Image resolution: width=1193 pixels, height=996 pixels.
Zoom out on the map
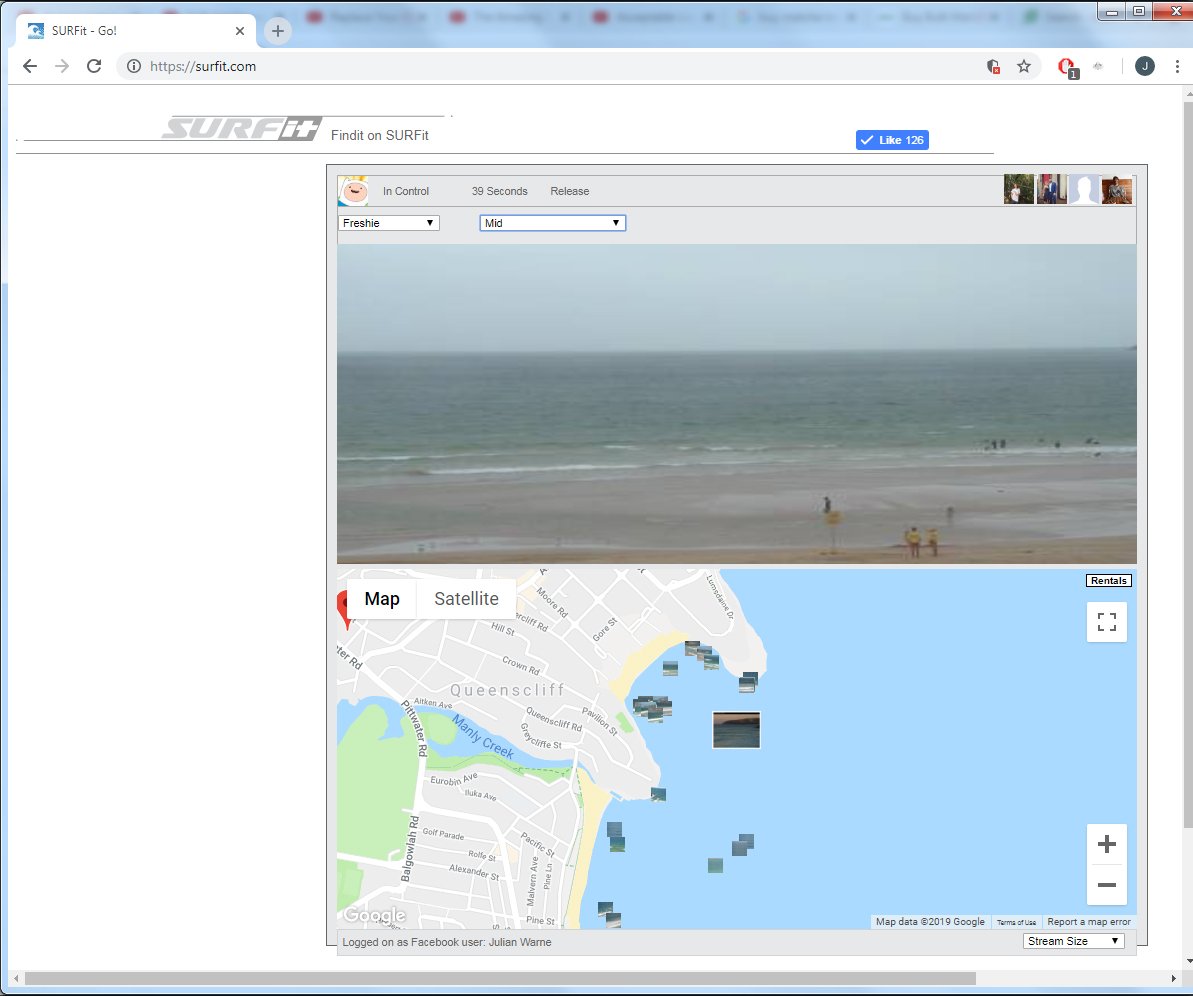[x=1107, y=885]
